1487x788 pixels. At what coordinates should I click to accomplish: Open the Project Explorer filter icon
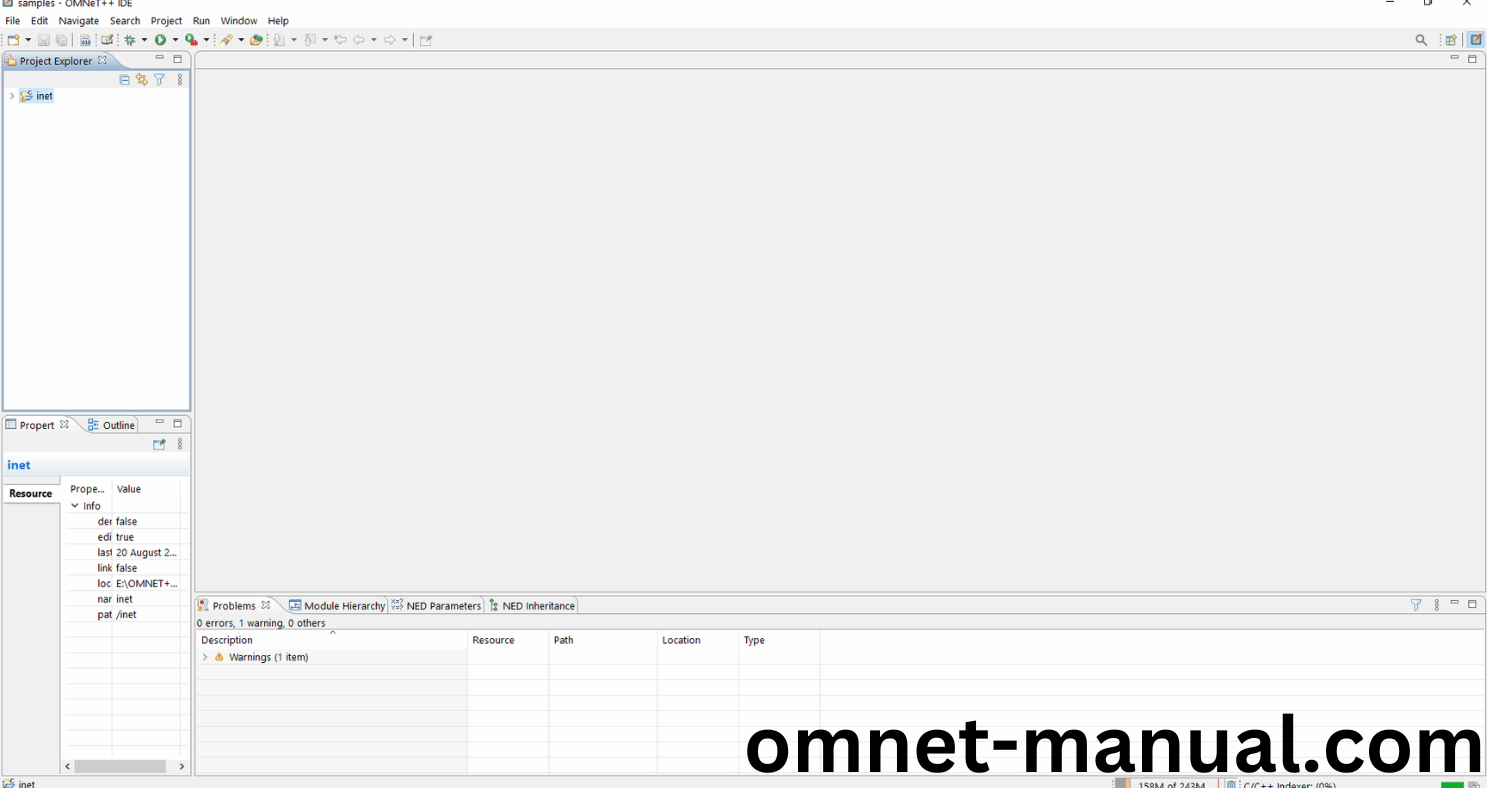(x=159, y=80)
